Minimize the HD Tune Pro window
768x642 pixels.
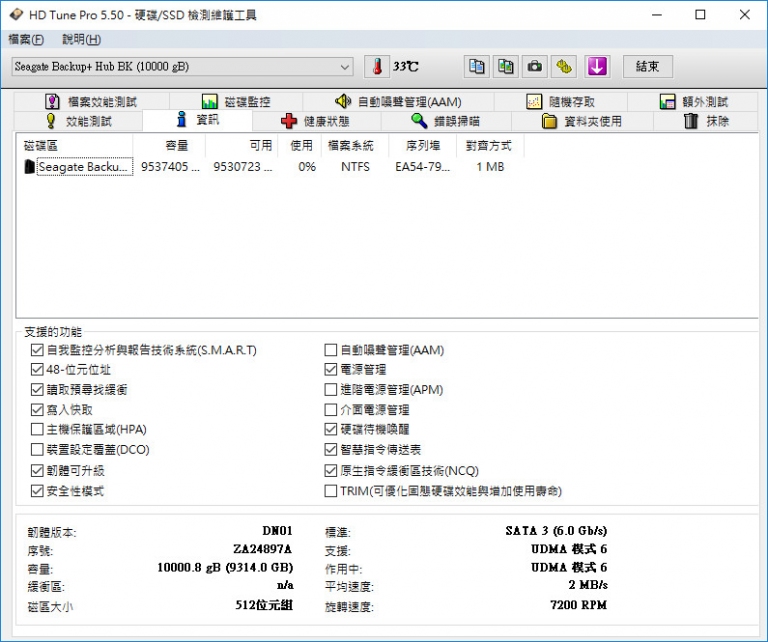click(x=657, y=15)
